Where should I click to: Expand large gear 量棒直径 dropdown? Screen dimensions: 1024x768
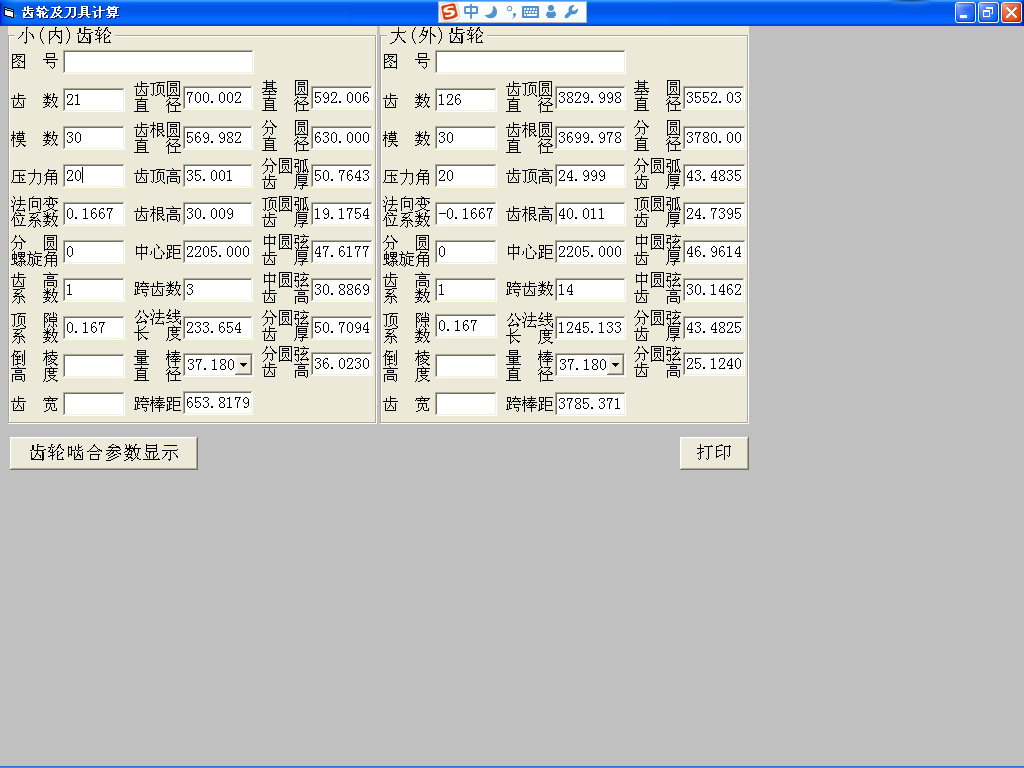615,364
